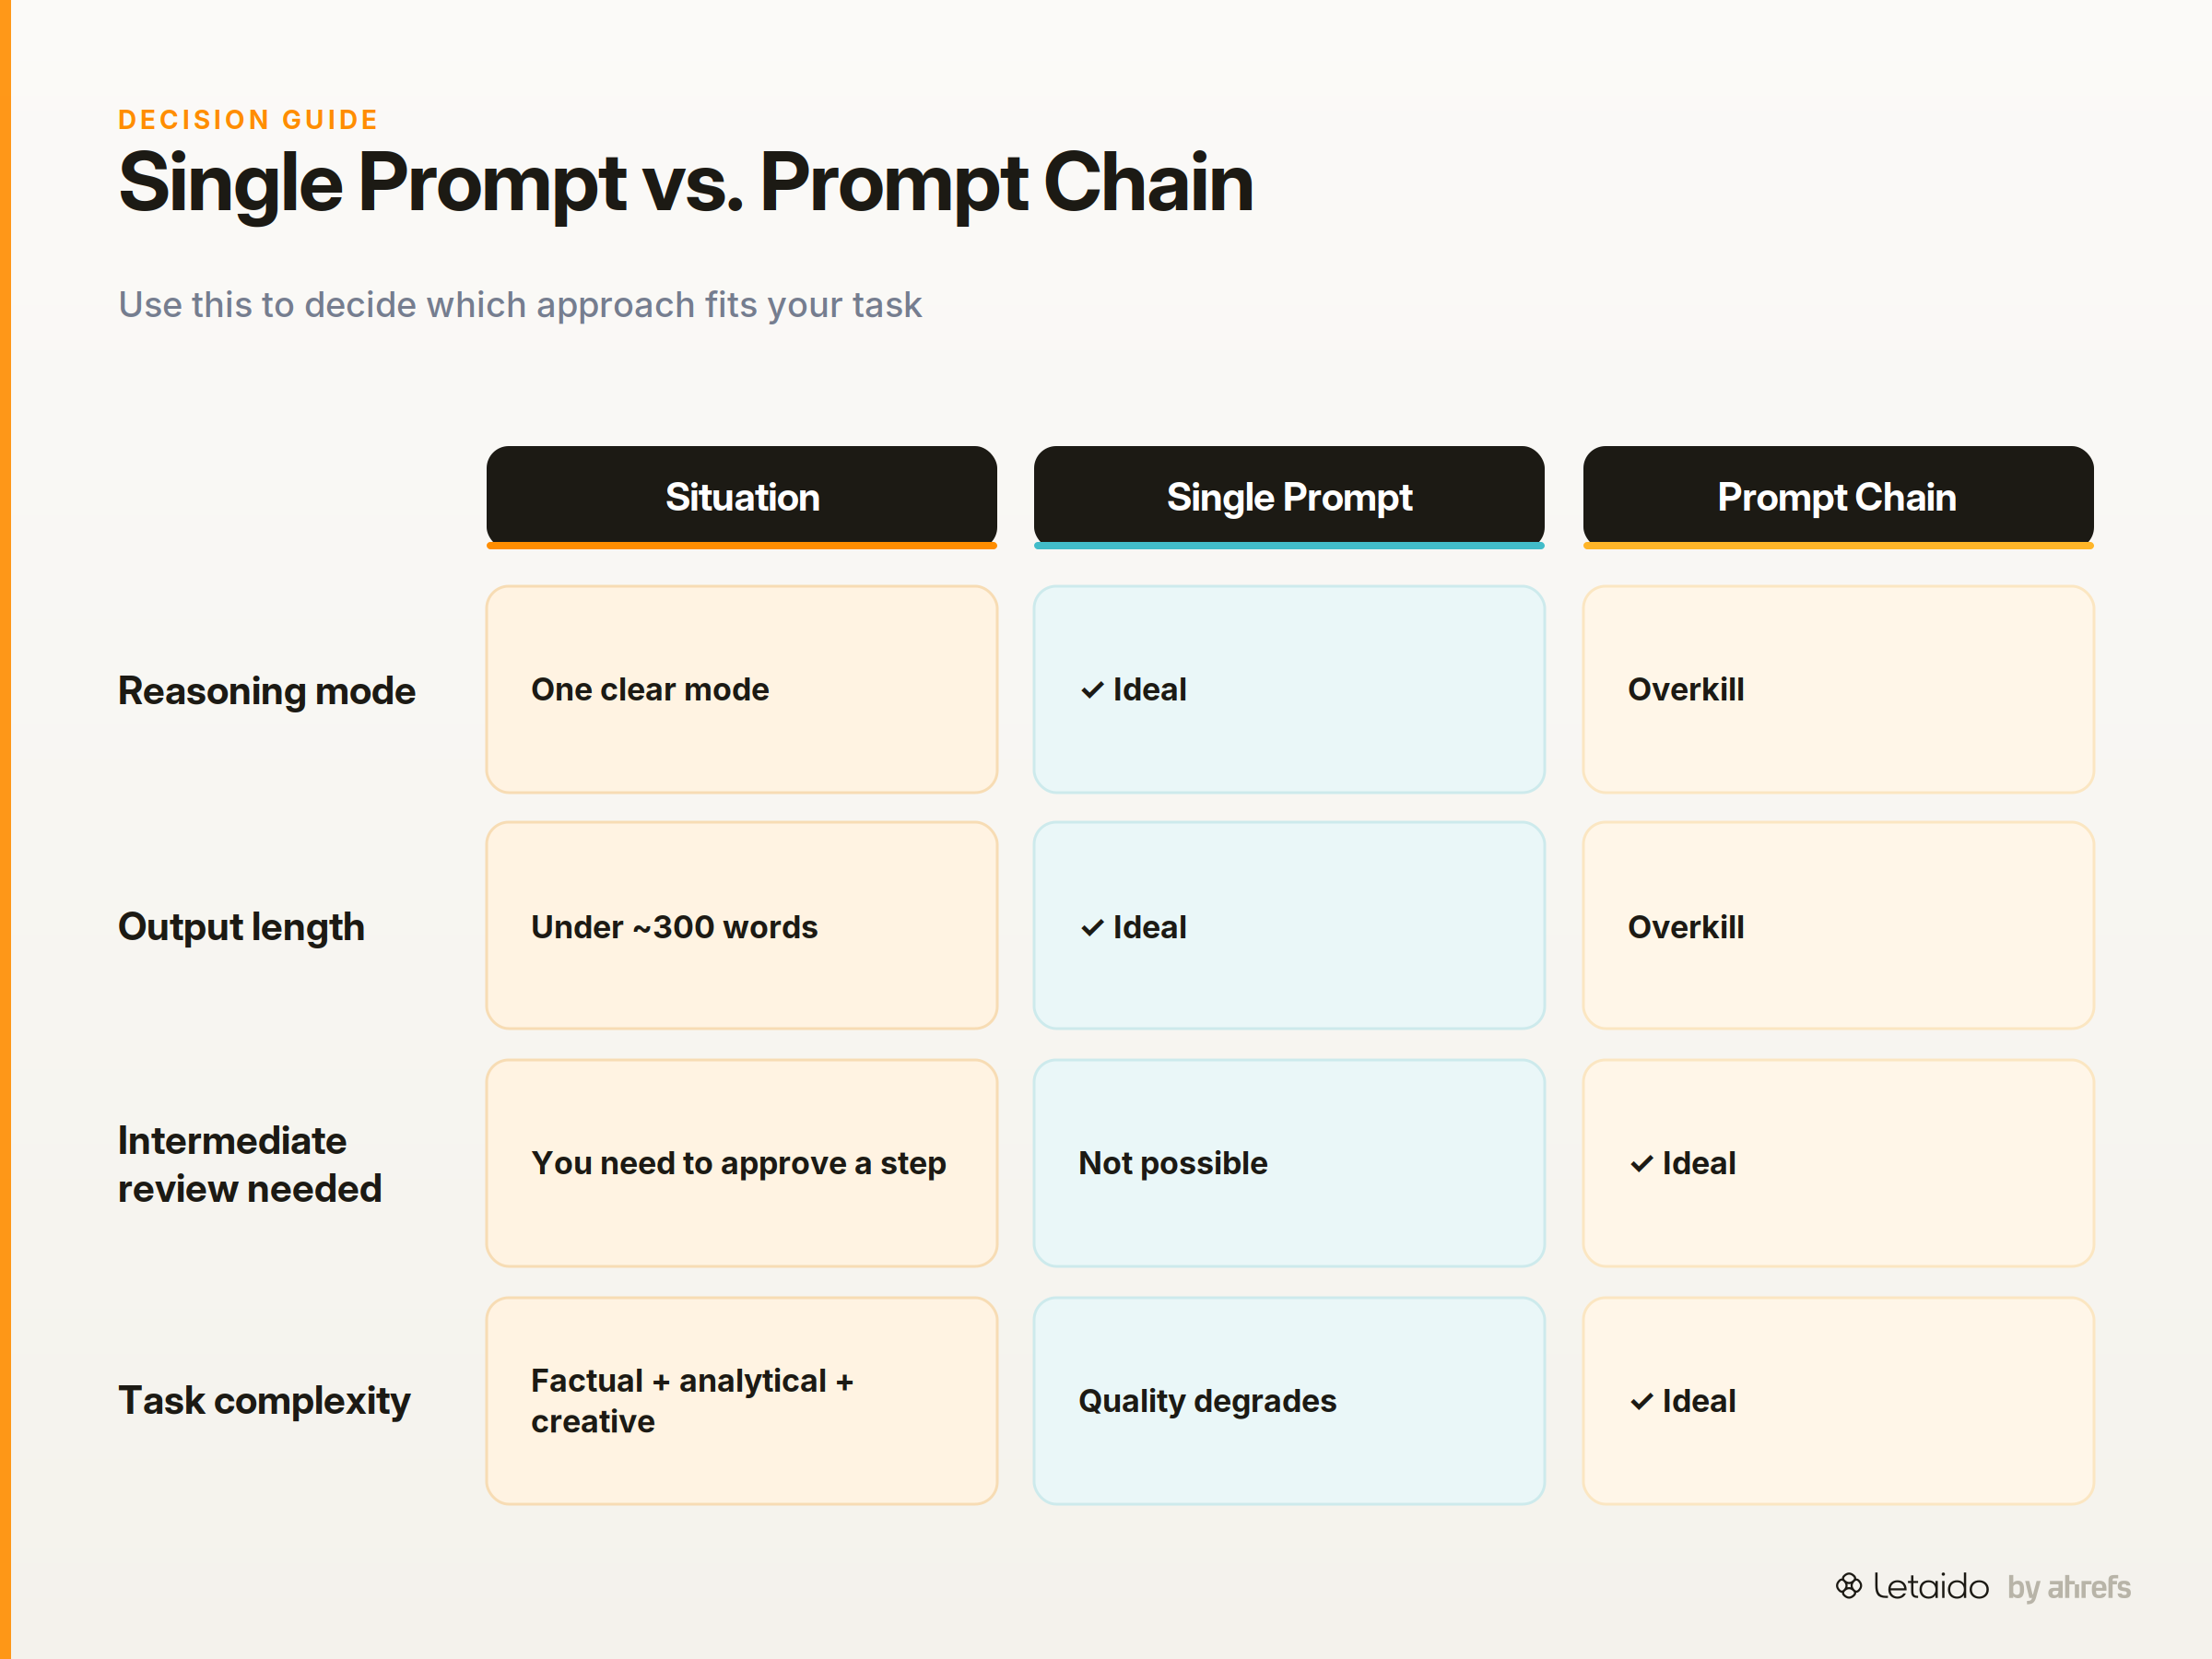Click the 'Letaido' brand name

1930,1586
